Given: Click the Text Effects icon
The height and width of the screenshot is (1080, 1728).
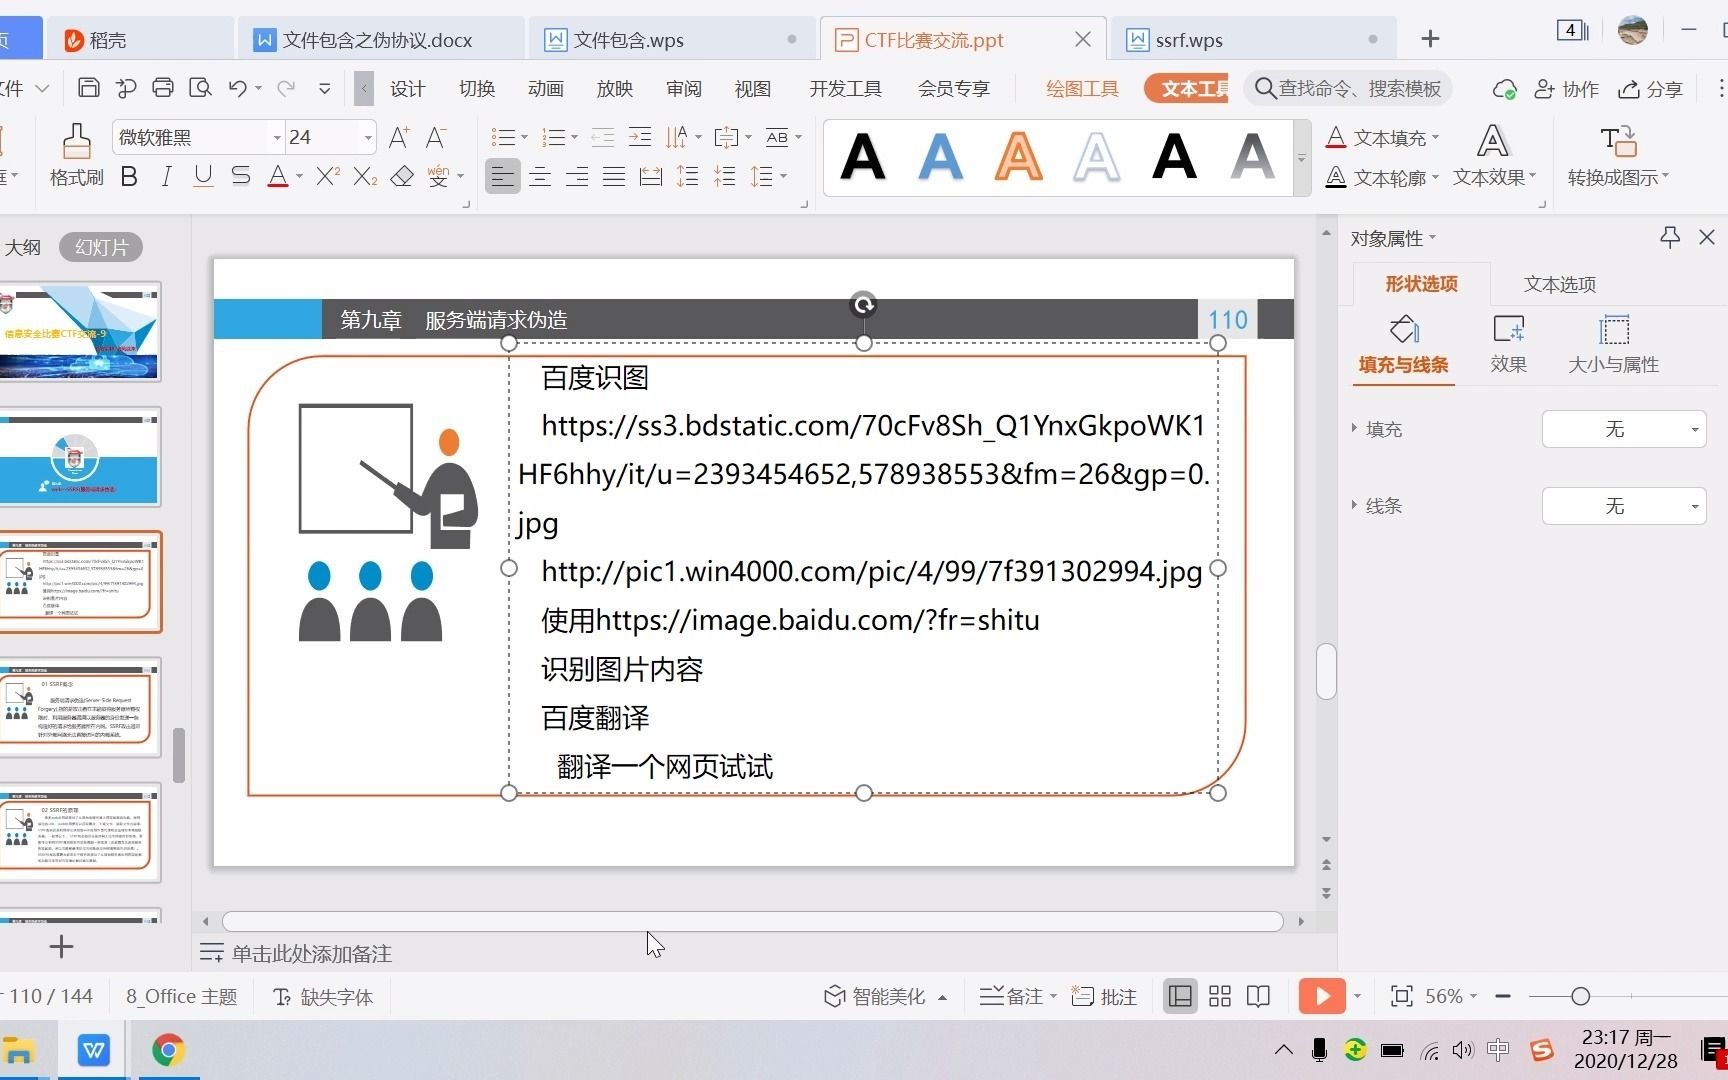Looking at the screenshot, I should pyautogui.click(x=1493, y=141).
